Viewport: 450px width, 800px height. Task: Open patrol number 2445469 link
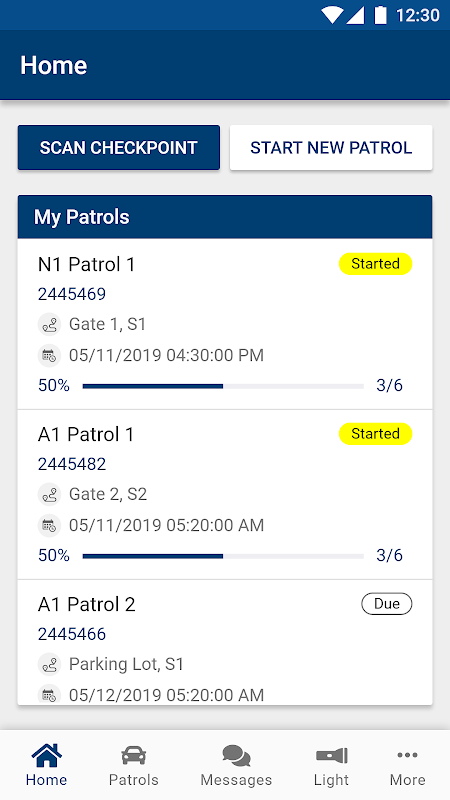tap(72, 294)
